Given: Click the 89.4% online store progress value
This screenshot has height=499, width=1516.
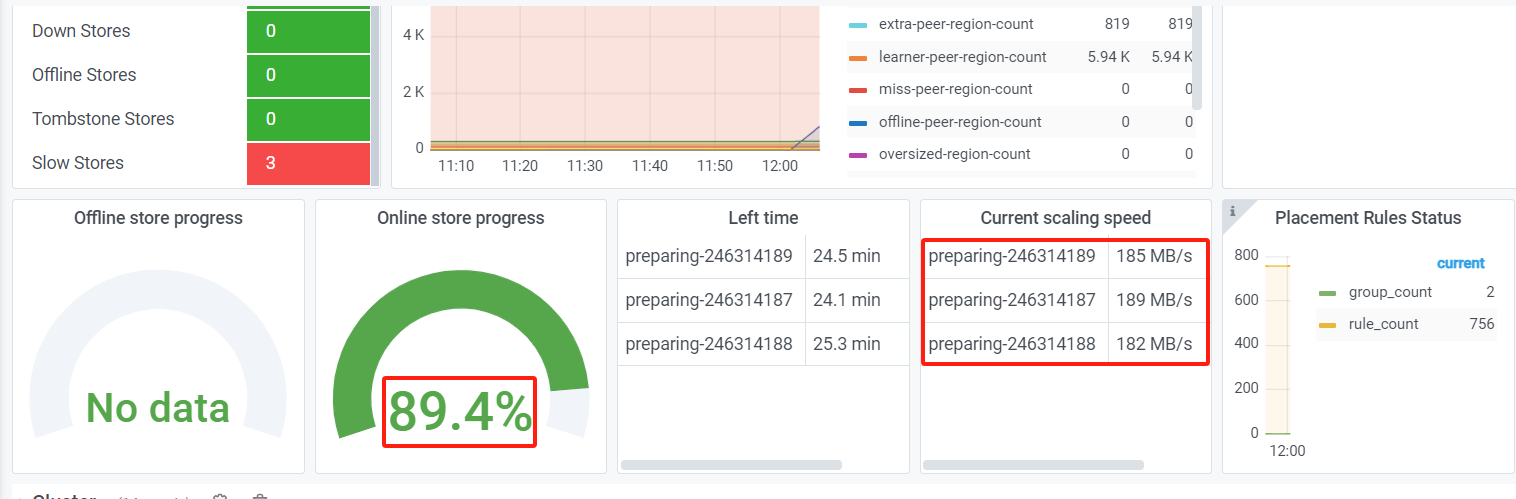Looking at the screenshot, I should coord(460,411).
